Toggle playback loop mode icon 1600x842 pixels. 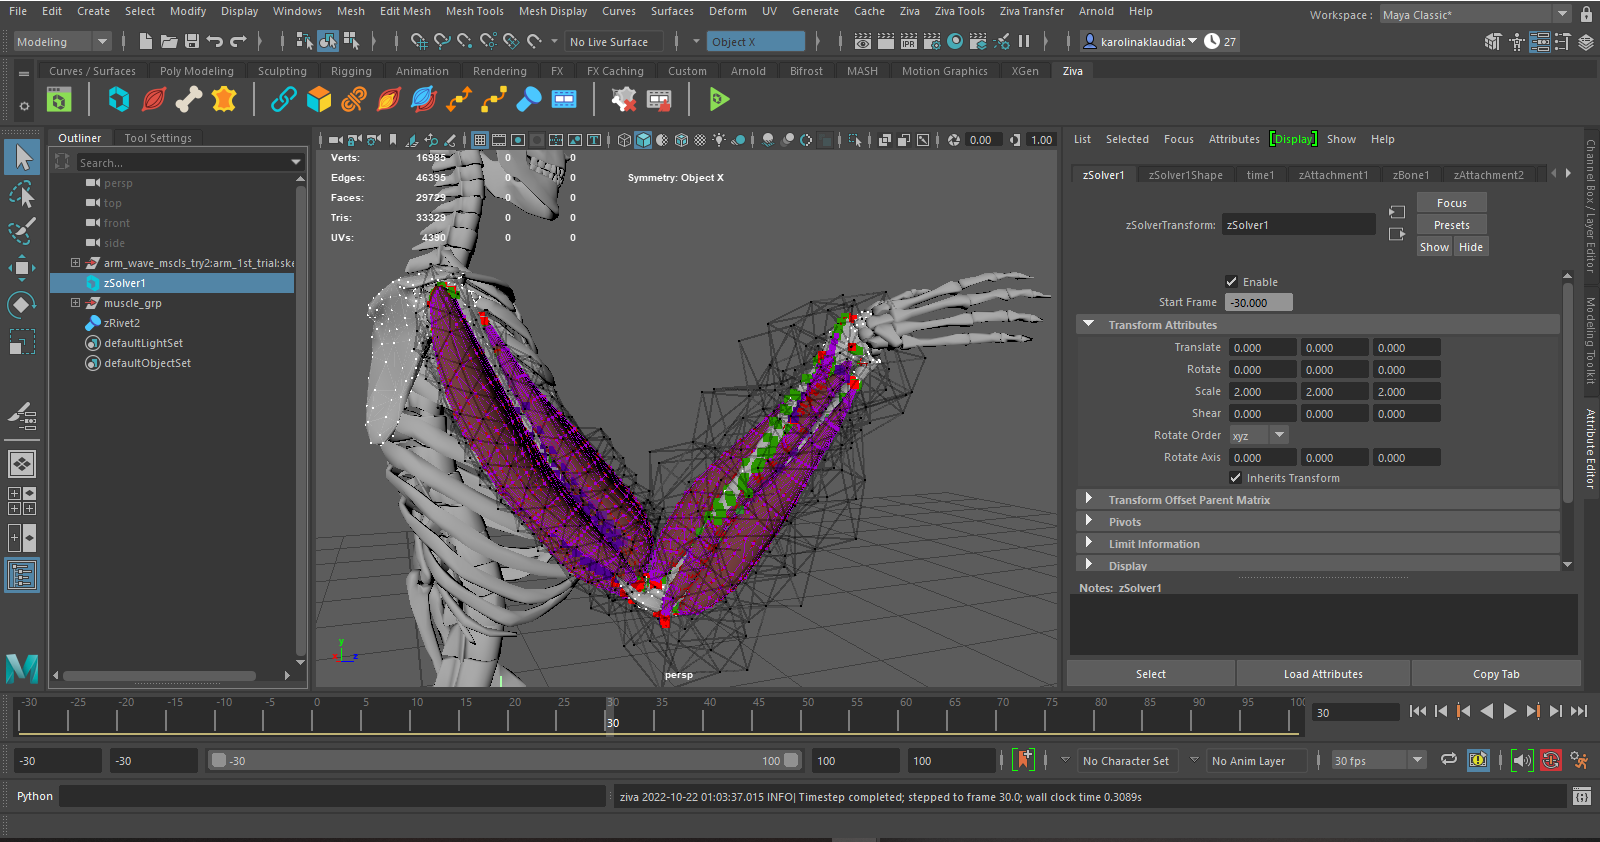(x=1448, y=760)
